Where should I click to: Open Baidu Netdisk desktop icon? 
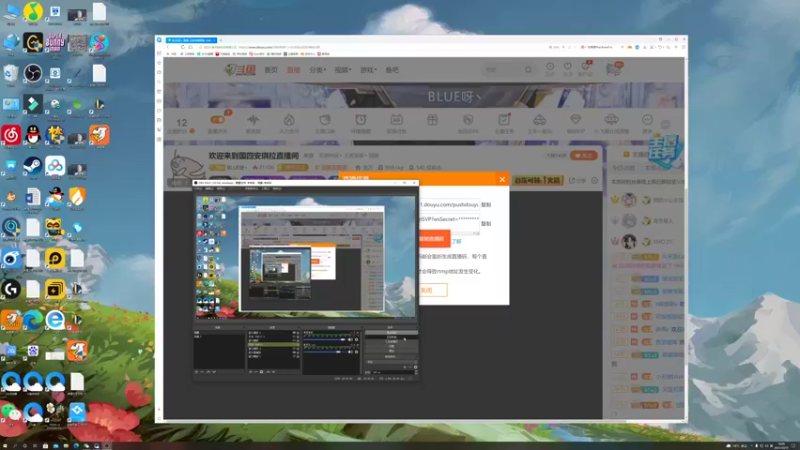55,166
